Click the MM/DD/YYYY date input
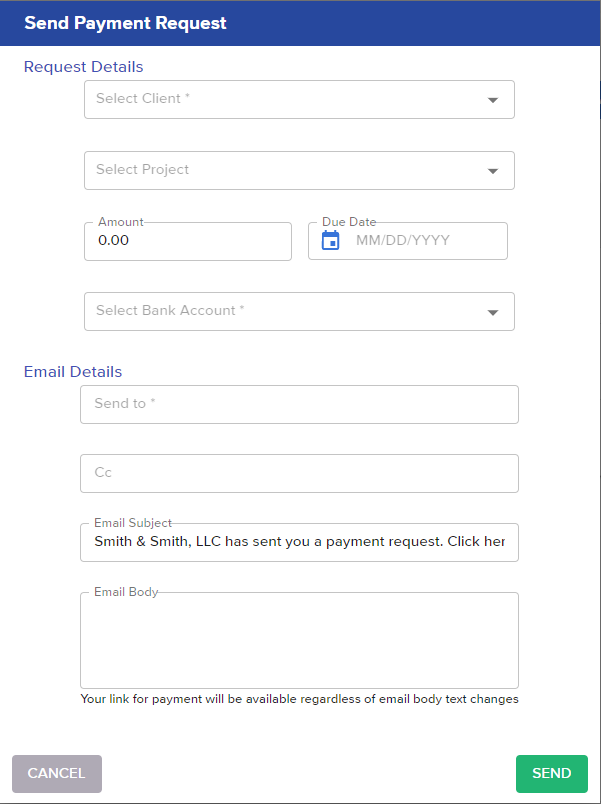 pyautogui.click(x=403, y=240)
